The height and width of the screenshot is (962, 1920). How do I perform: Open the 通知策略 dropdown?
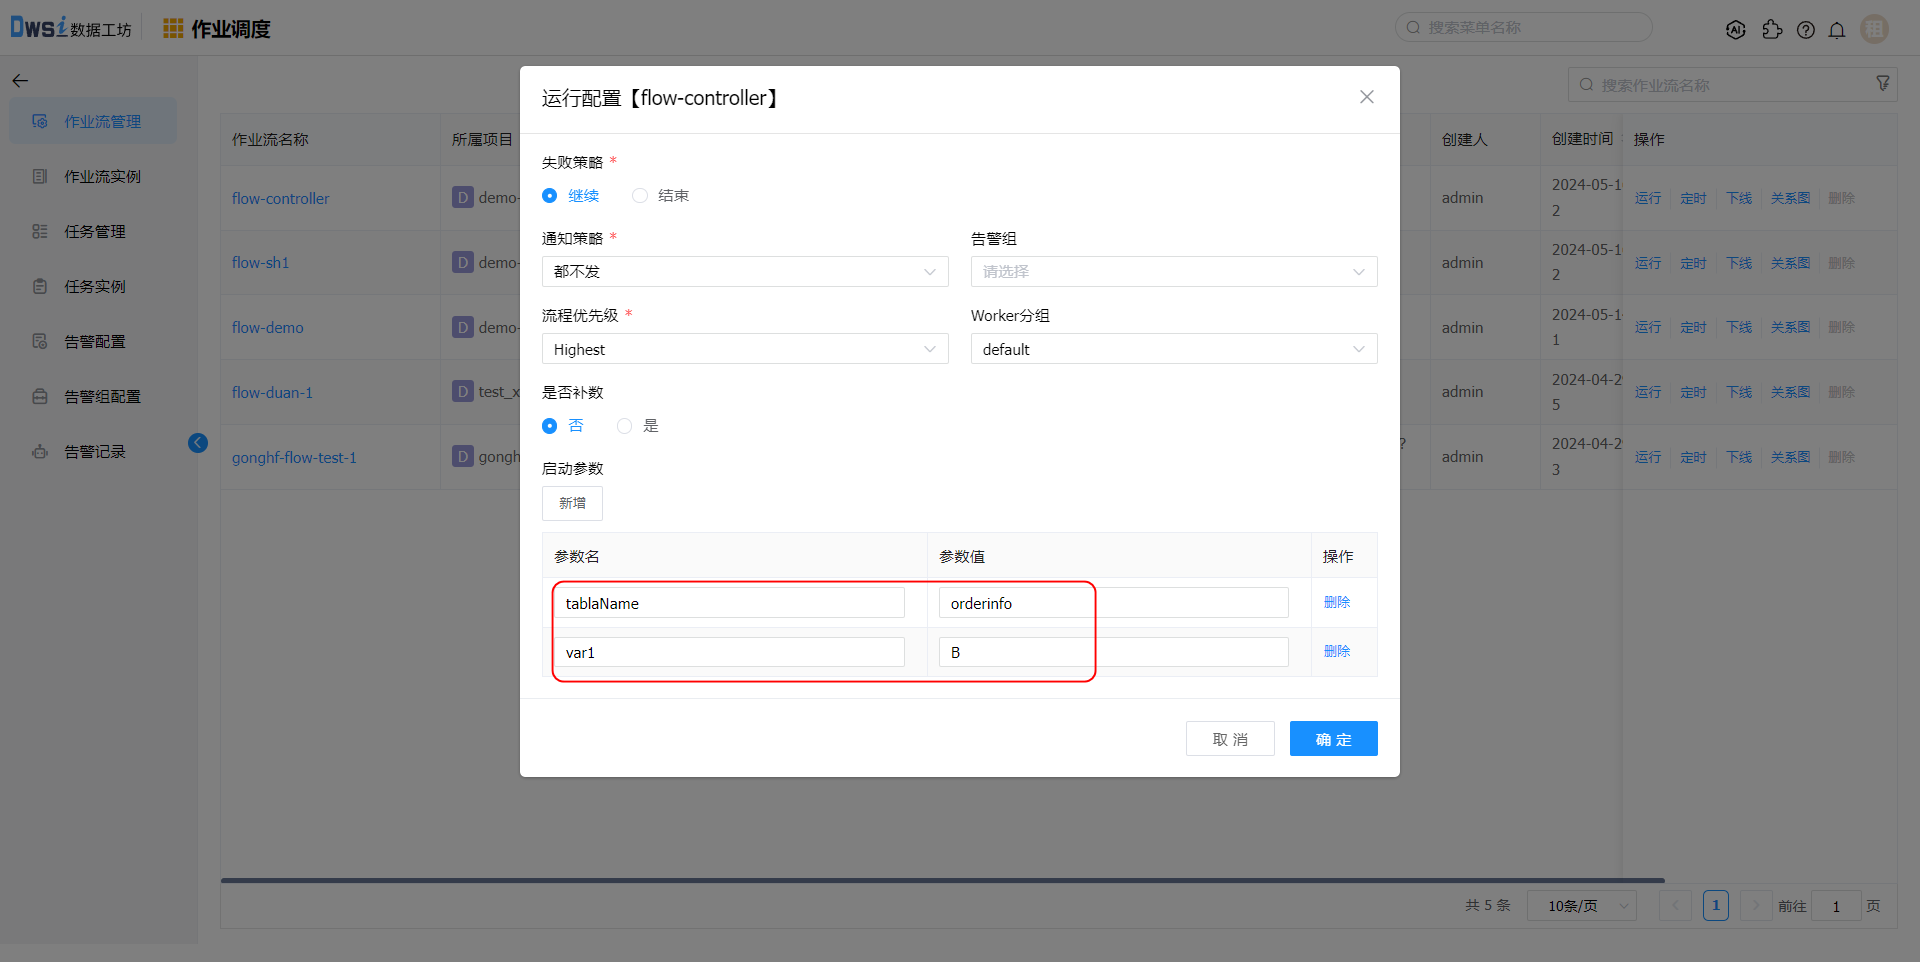(x=744, y=272)
